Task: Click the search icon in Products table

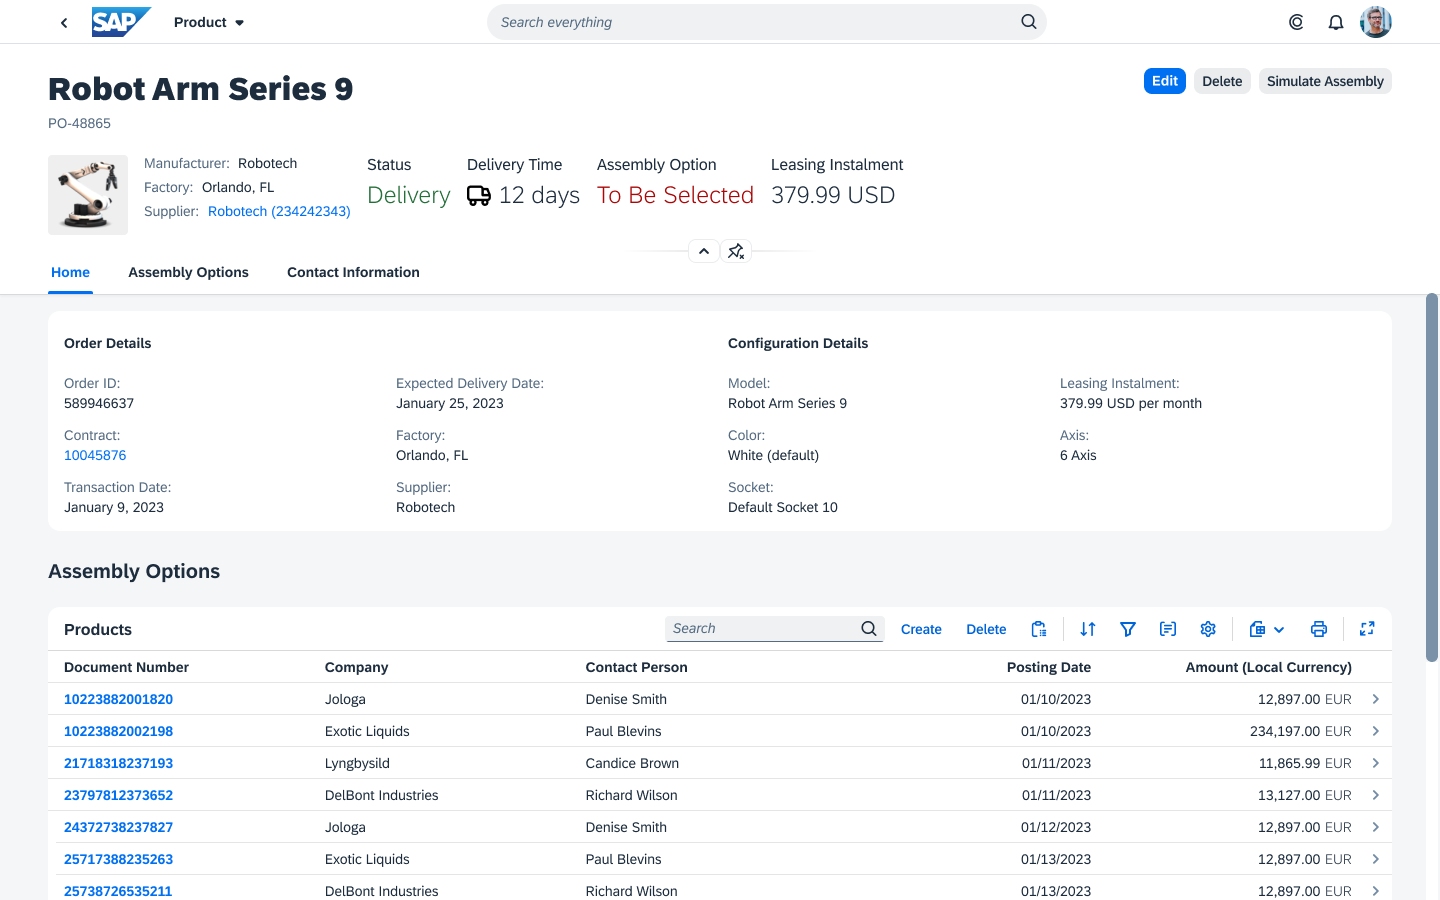Action: click(x=869, y=629)
